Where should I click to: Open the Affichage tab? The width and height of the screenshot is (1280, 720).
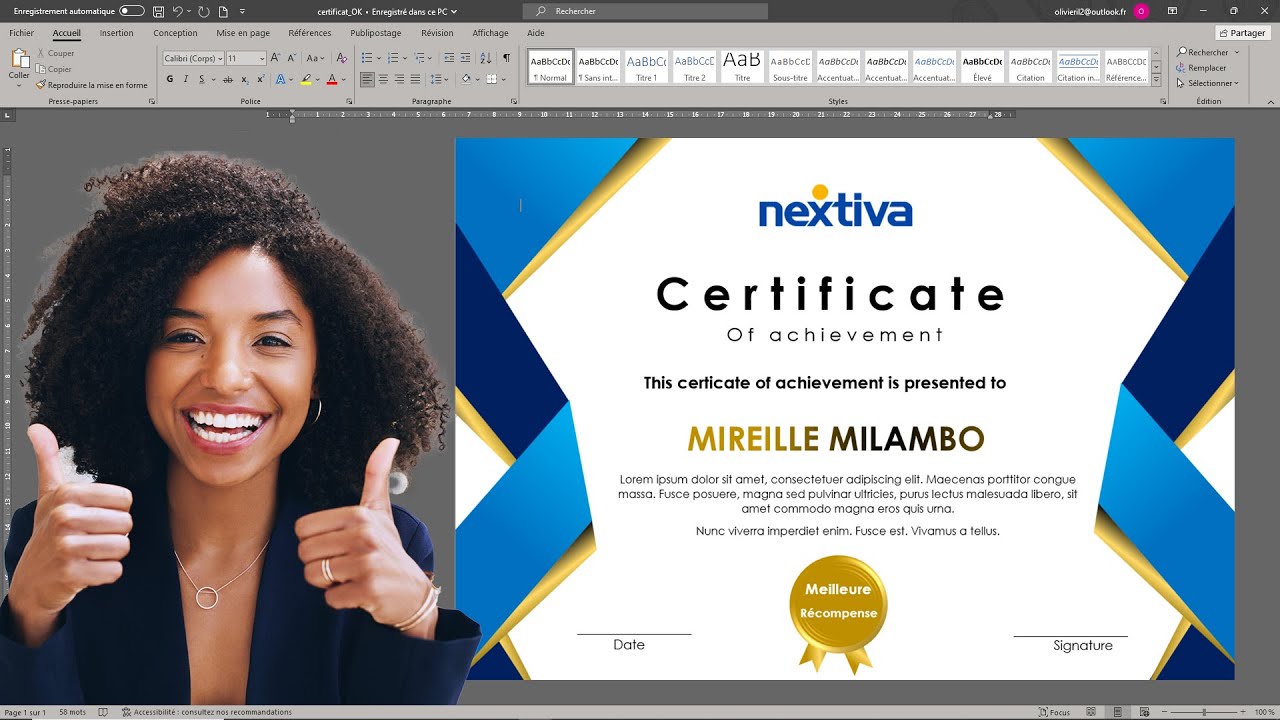490,33
